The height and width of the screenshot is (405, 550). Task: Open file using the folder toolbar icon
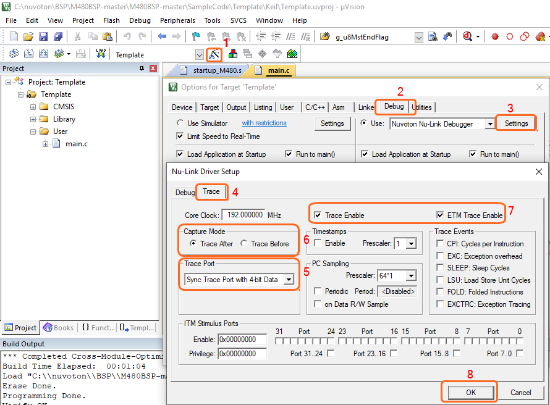tap(28, 36)
